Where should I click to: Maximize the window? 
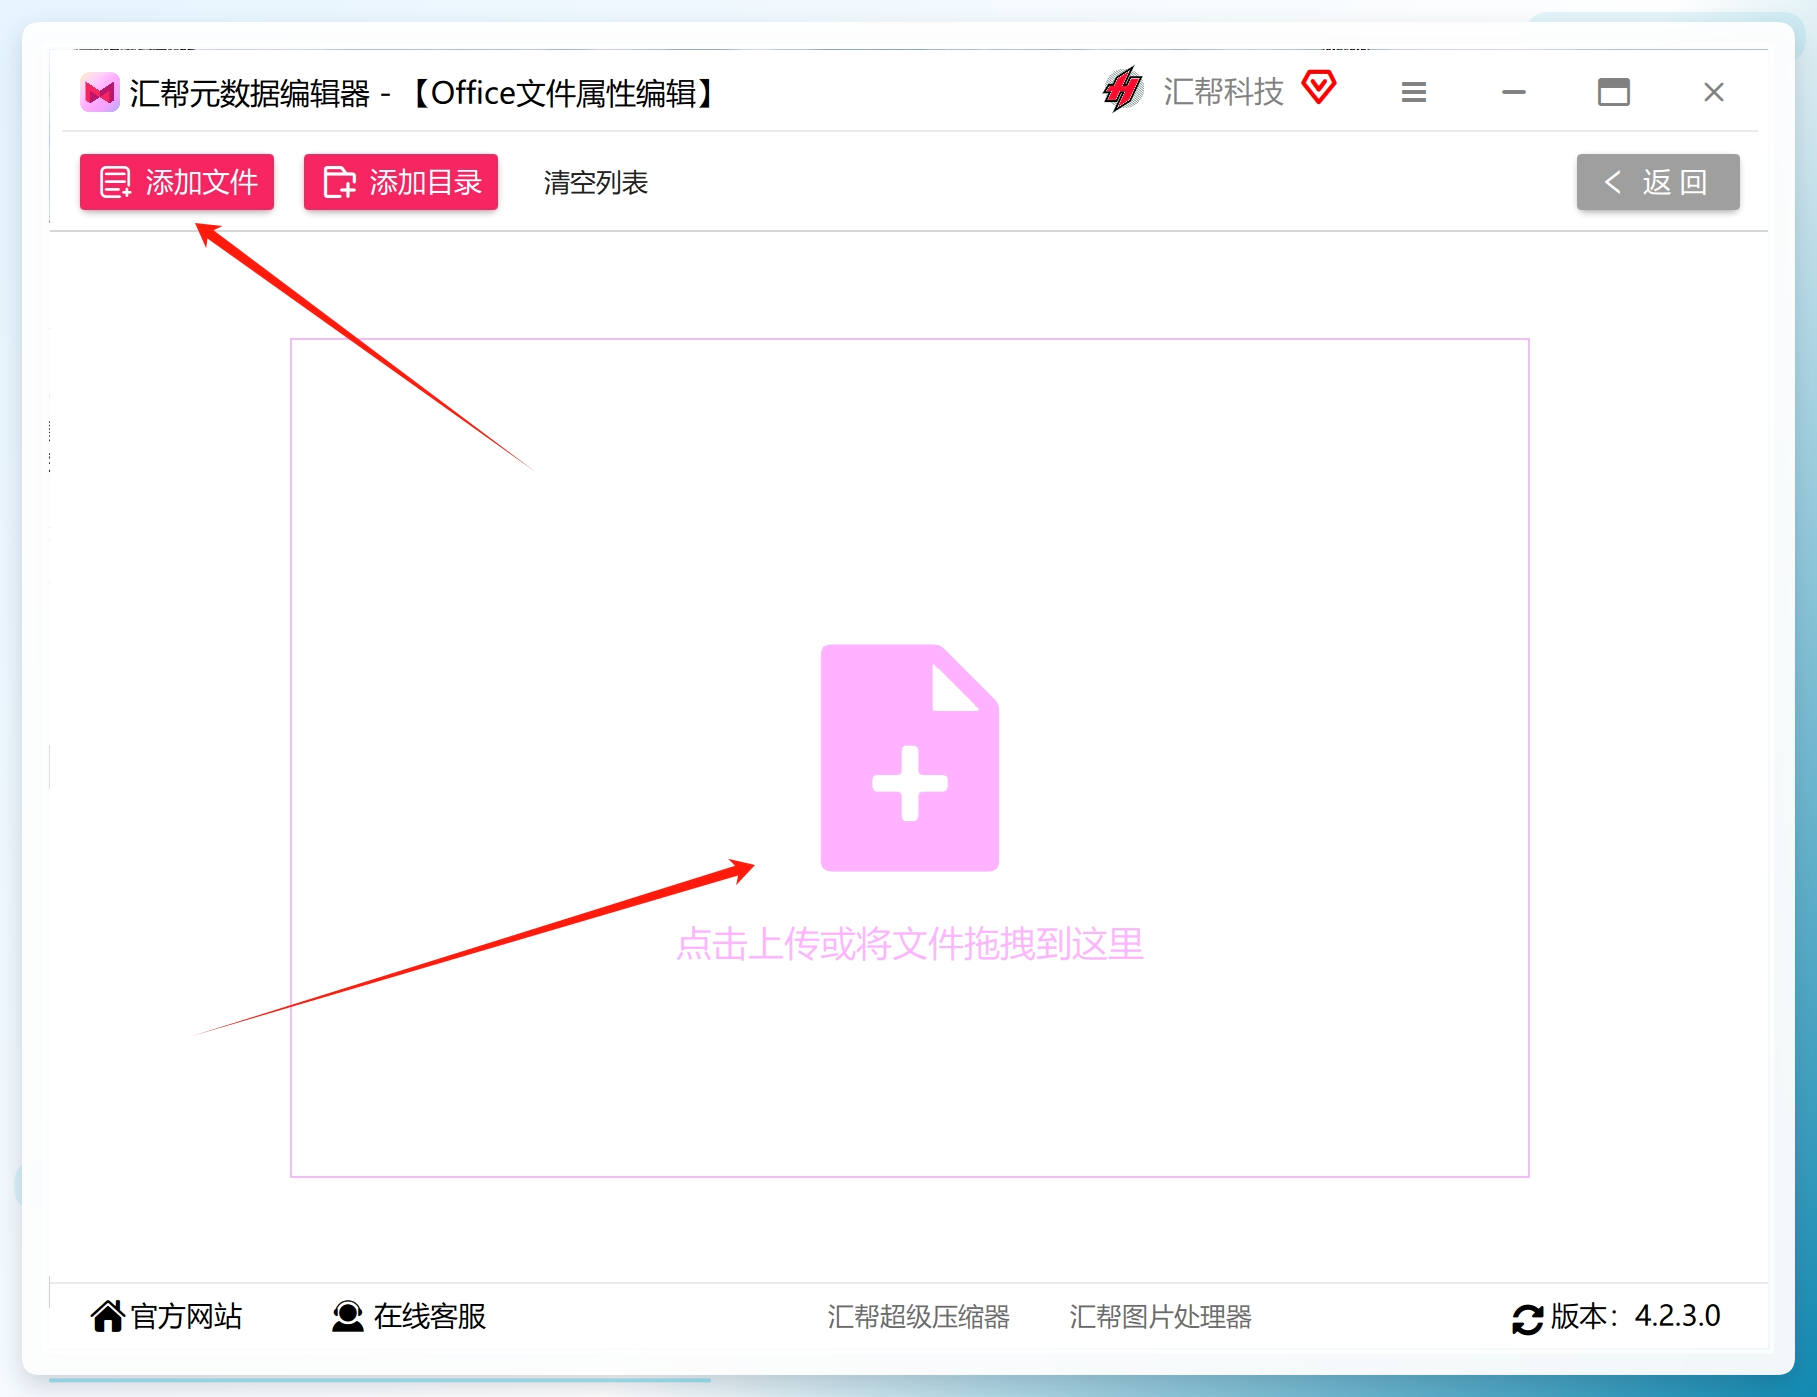click(x=1614, y=93)
